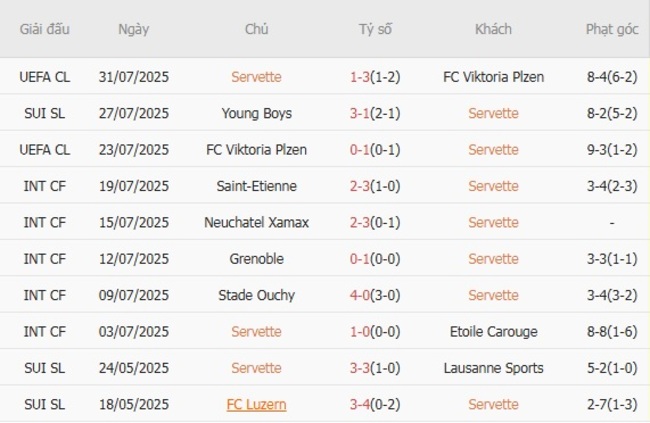Screen dimensions: 650x423
Task: Click the Ngày column header
Action: (134, 29)
